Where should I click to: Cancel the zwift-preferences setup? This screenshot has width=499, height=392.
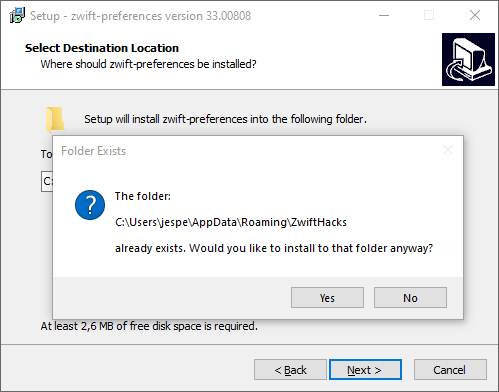[x=450, y=369]
